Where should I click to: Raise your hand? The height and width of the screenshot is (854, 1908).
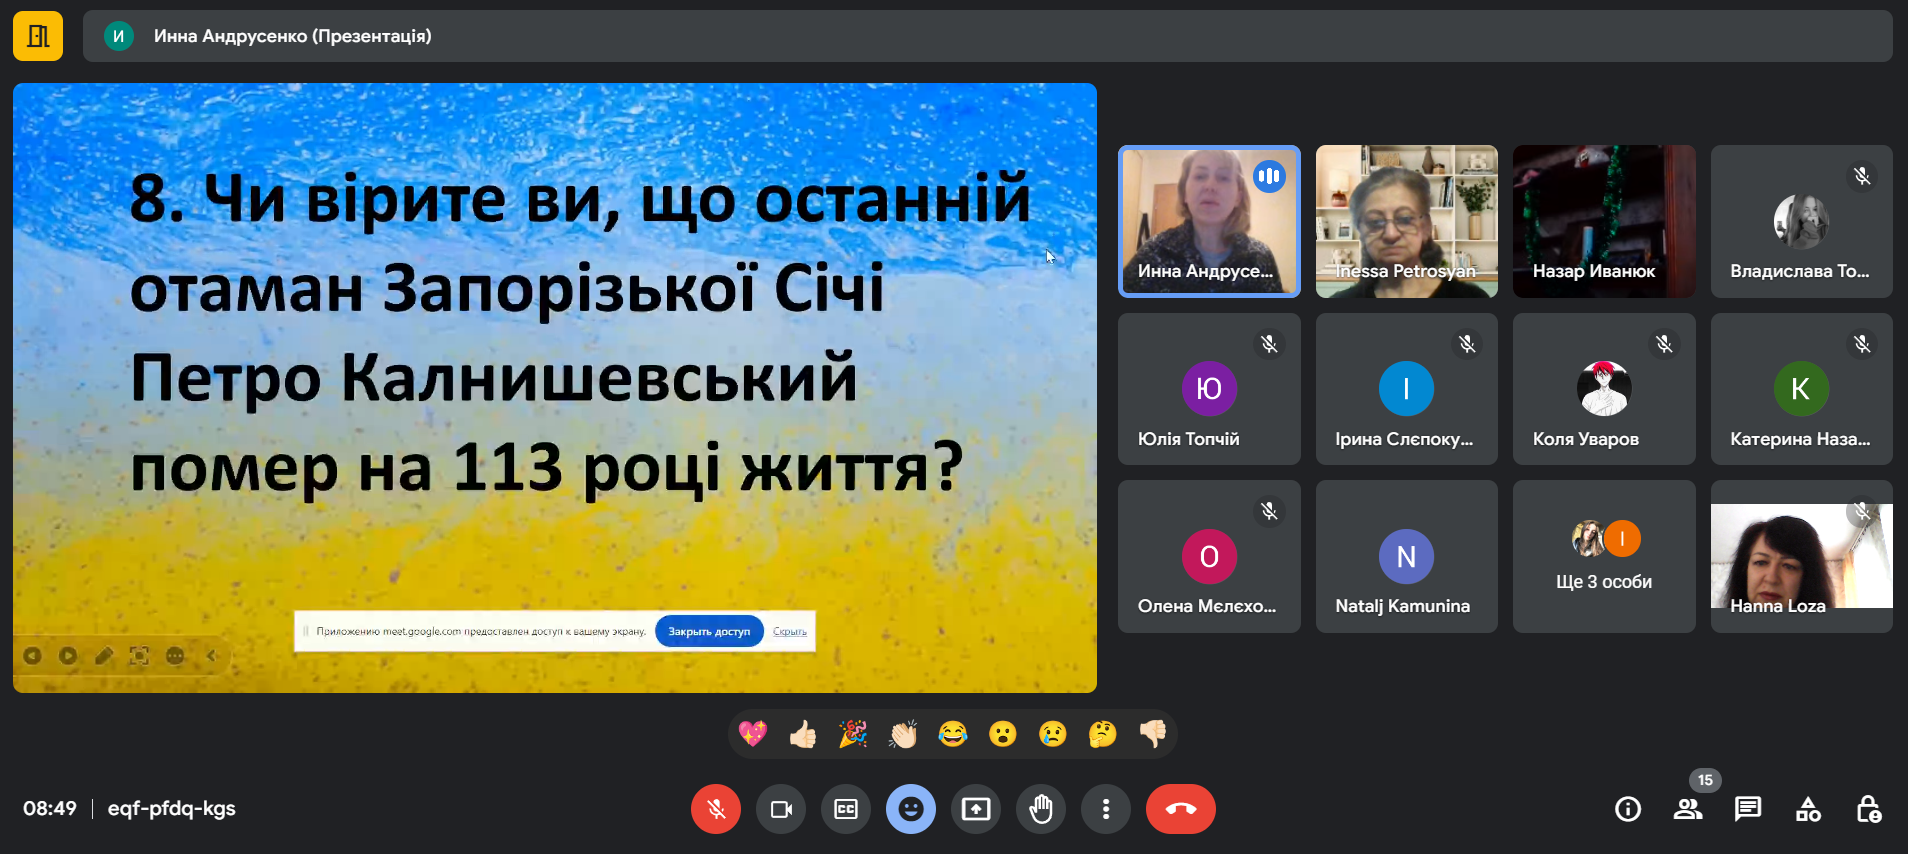tap(1041, 809)
